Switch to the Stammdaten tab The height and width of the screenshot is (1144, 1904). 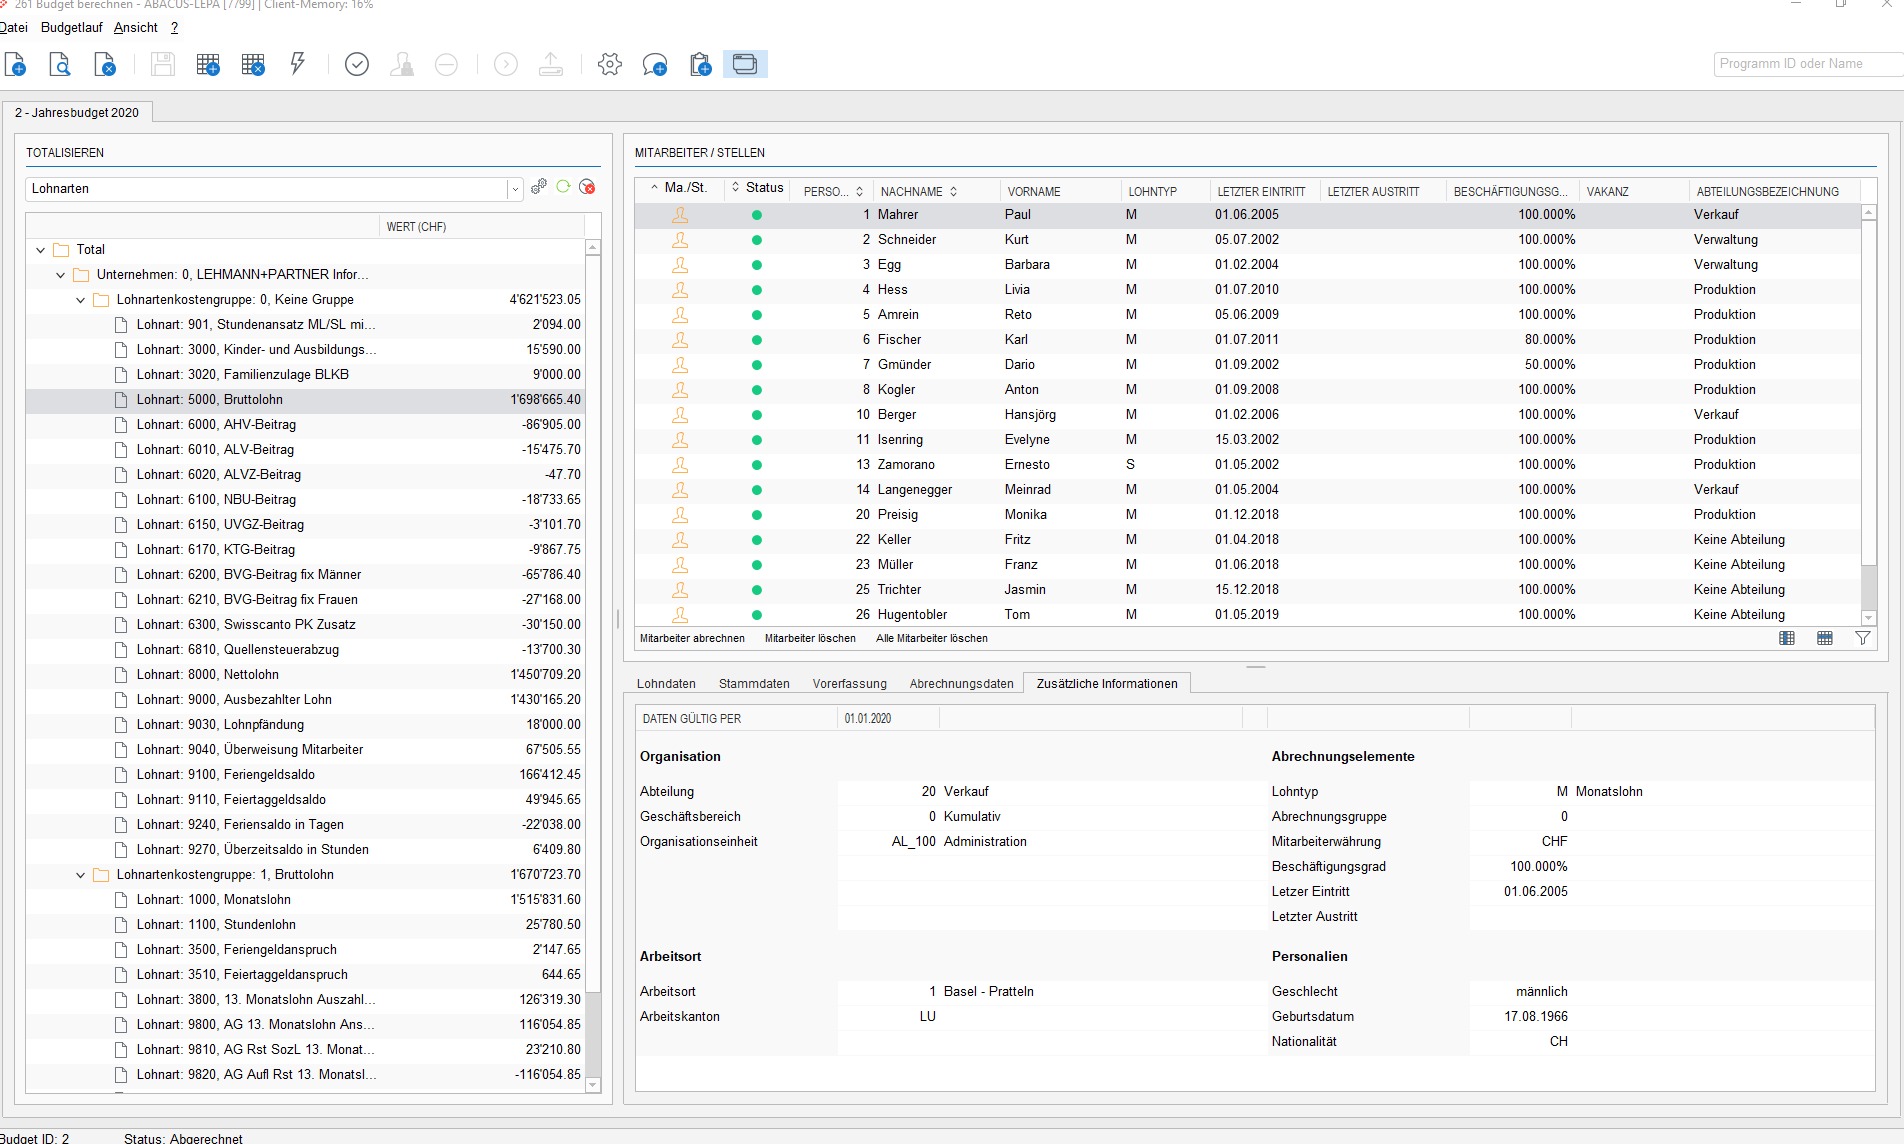[754, 684]
